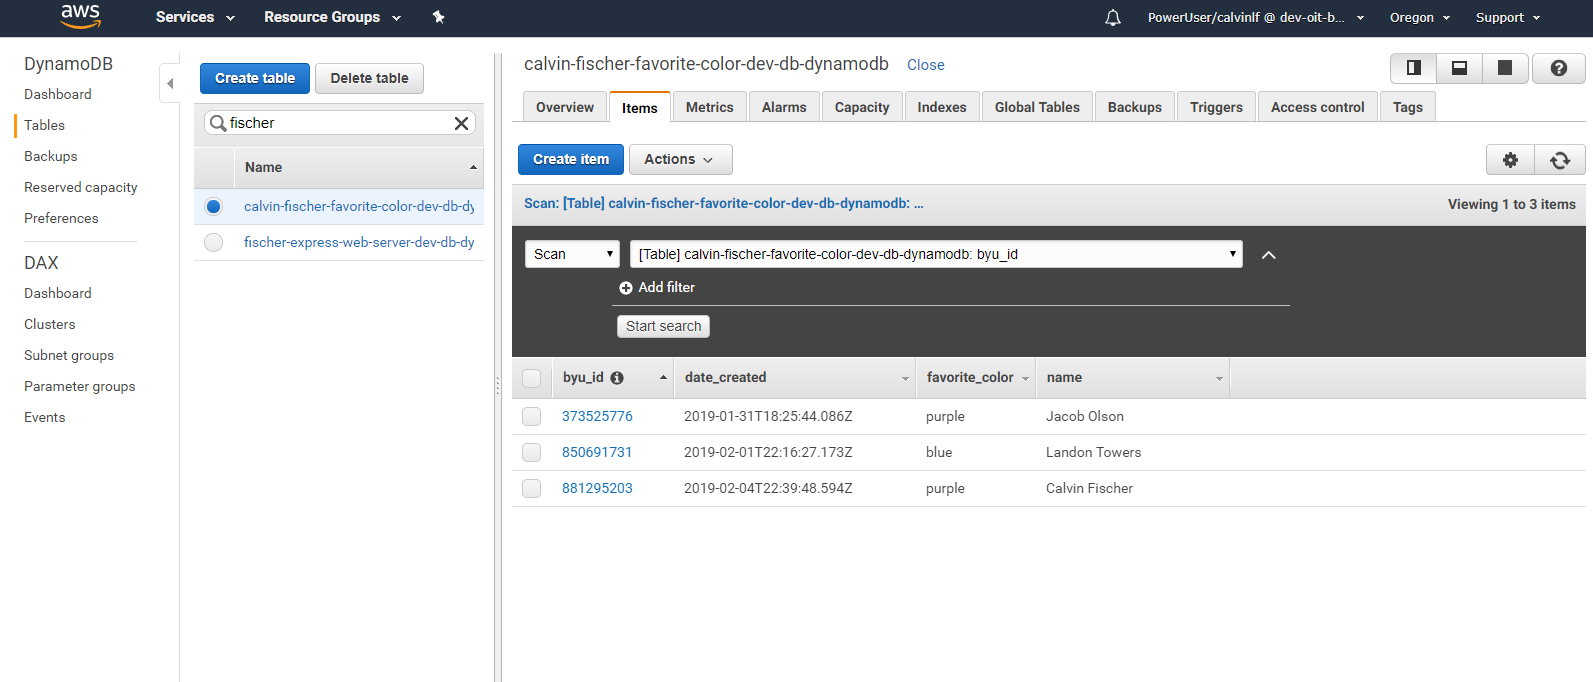Switch to the Overview tab

click(565, 107)
